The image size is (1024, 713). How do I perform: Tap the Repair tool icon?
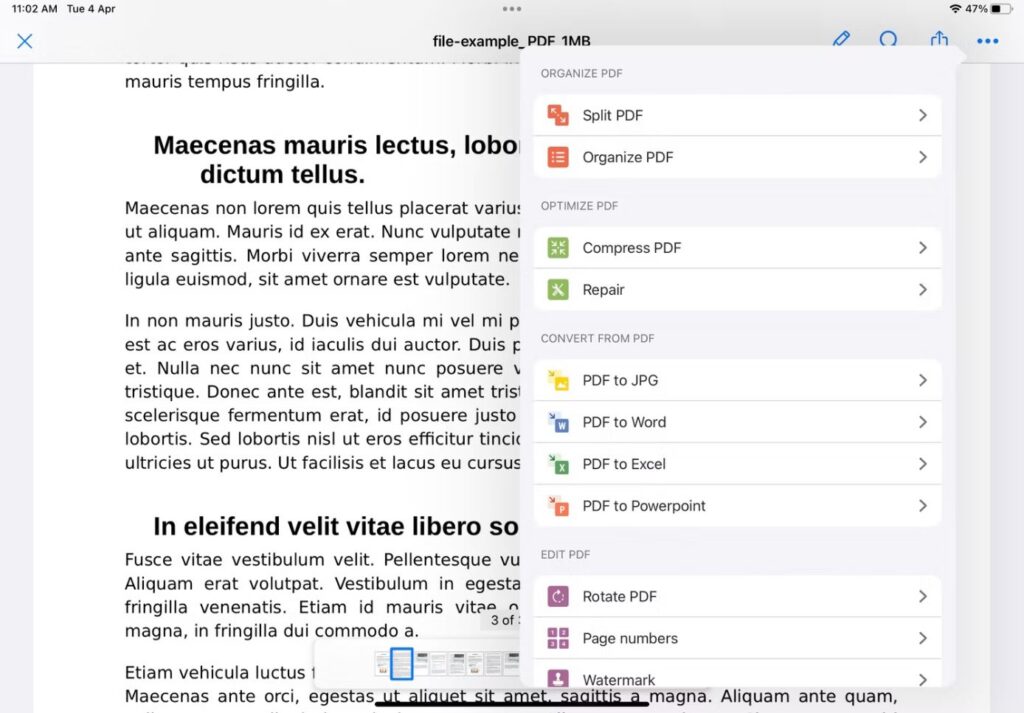click(558, 289)
